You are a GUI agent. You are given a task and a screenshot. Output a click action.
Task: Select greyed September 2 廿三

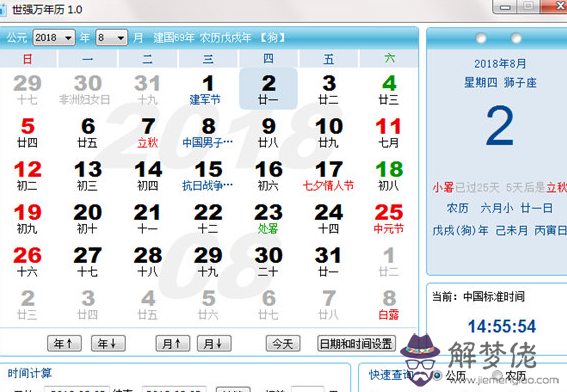27,304
